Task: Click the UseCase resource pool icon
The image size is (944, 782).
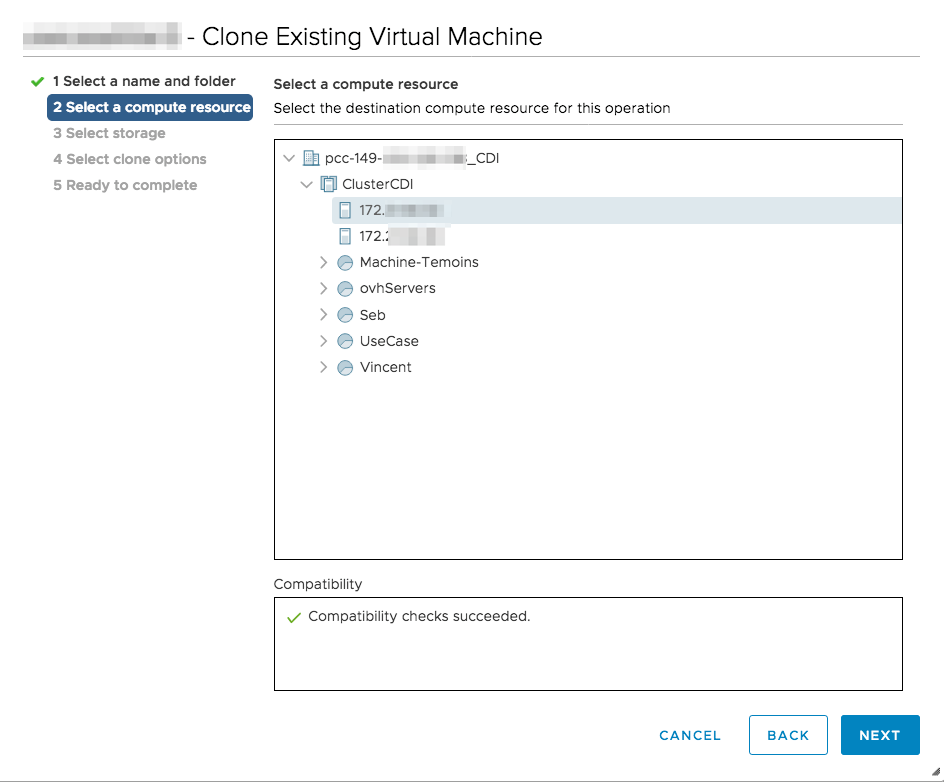Action: 344,340
